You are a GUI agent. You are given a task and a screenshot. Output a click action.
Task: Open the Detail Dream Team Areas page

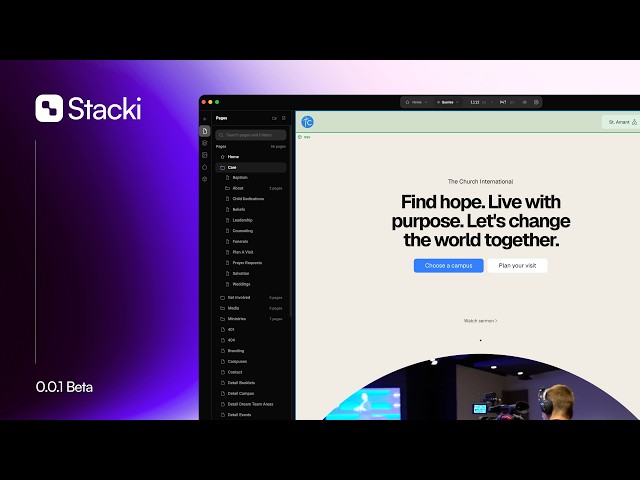tap(251, 404)
